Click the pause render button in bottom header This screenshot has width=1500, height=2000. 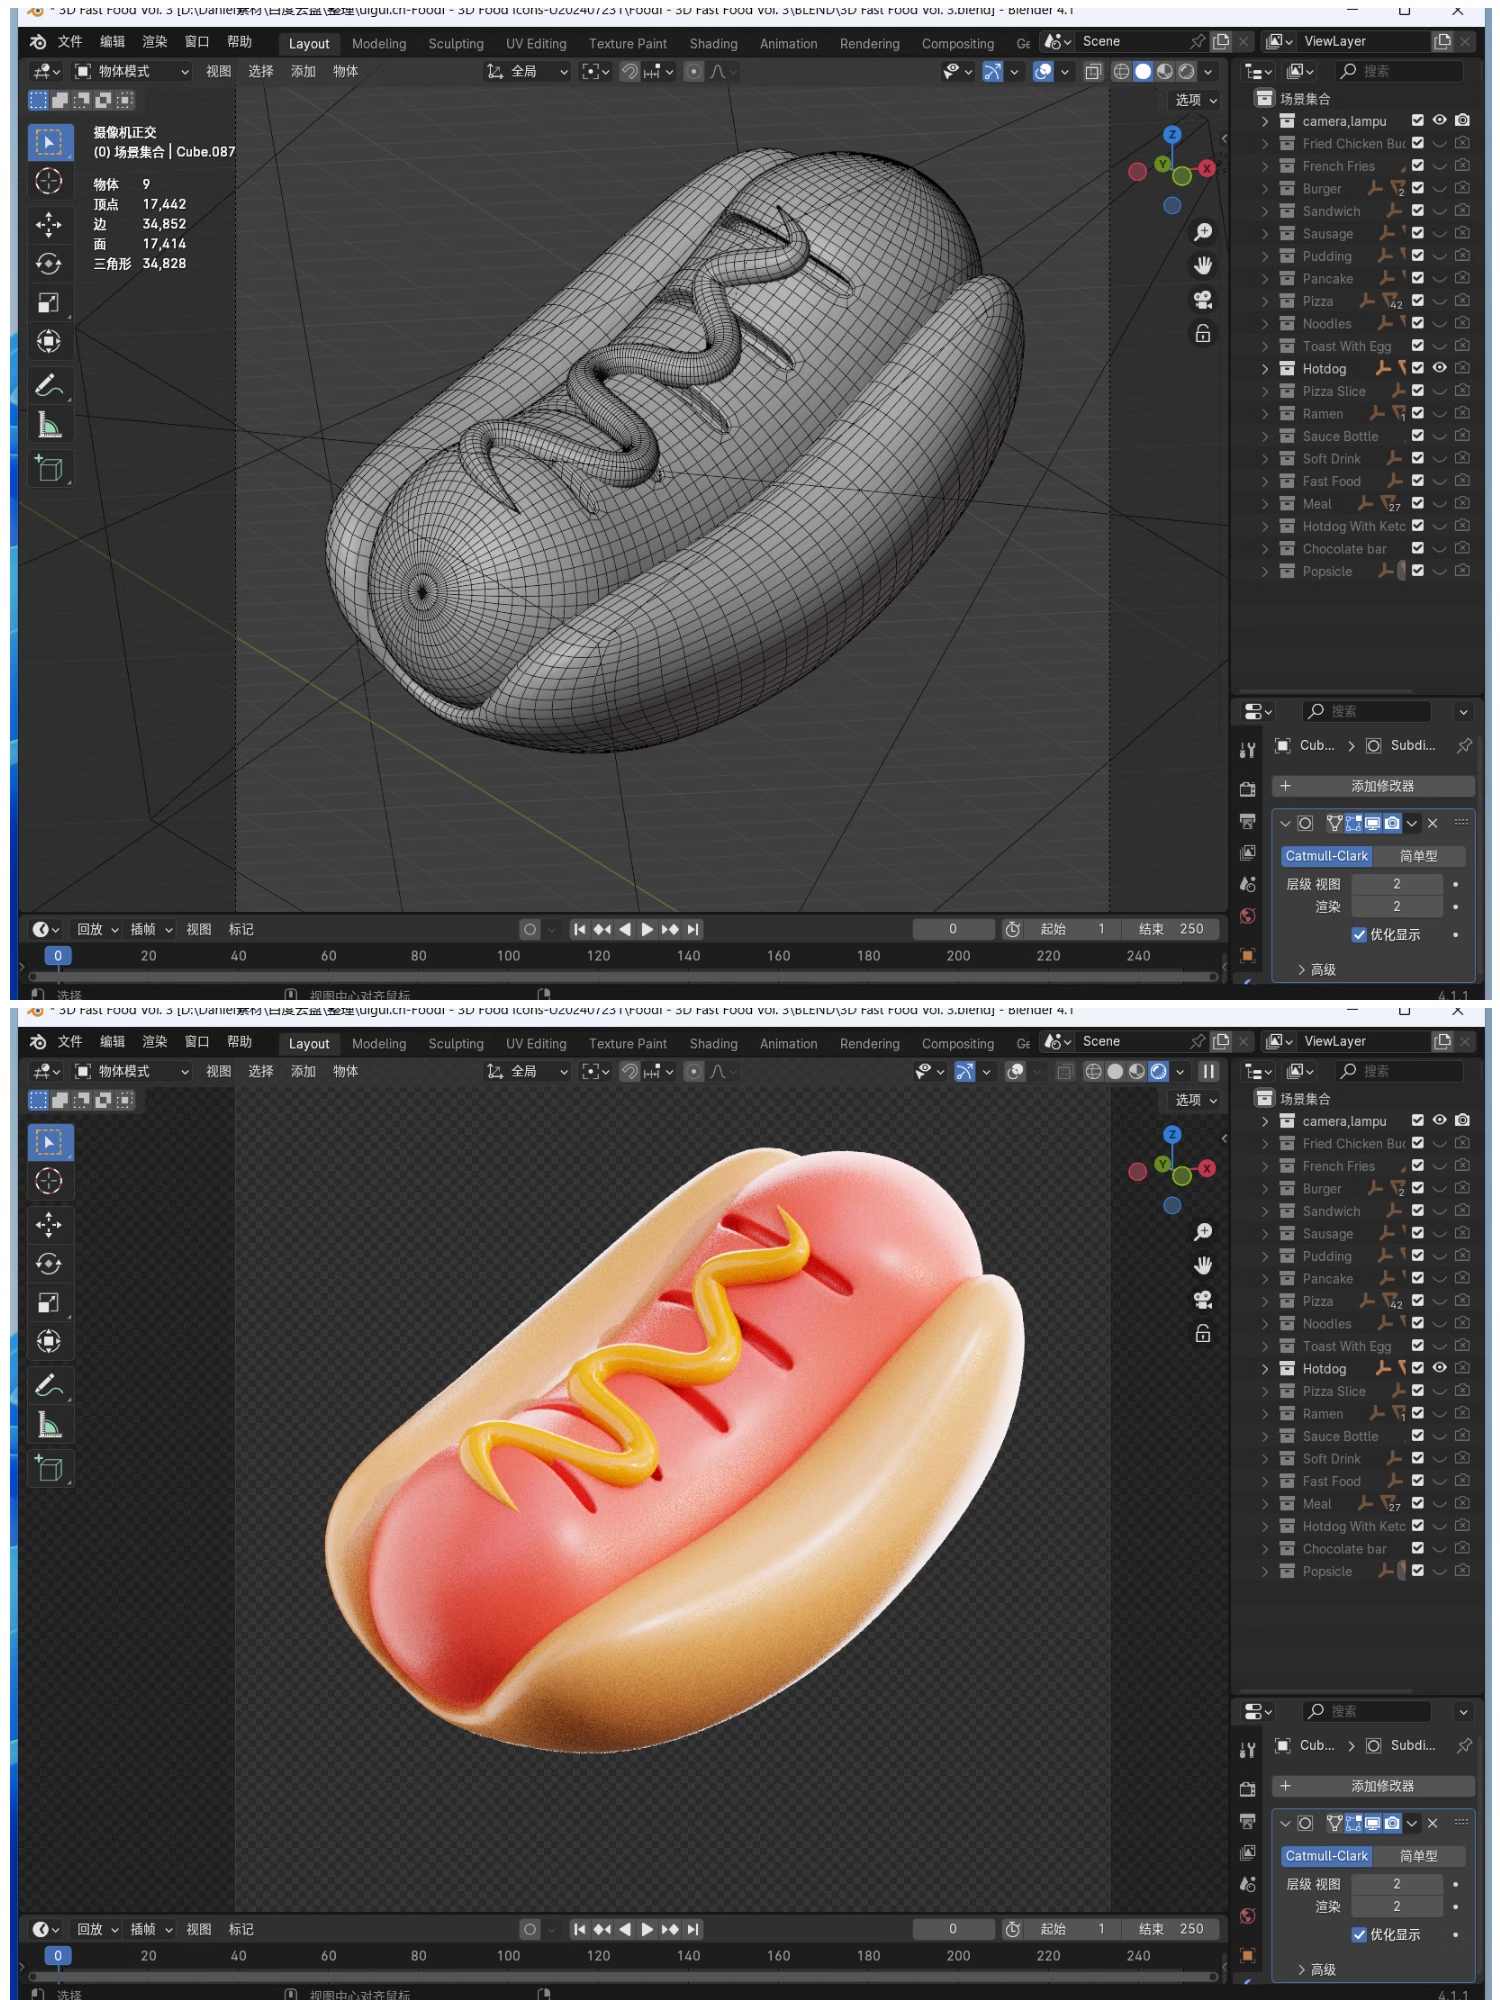(1209, 1071)
